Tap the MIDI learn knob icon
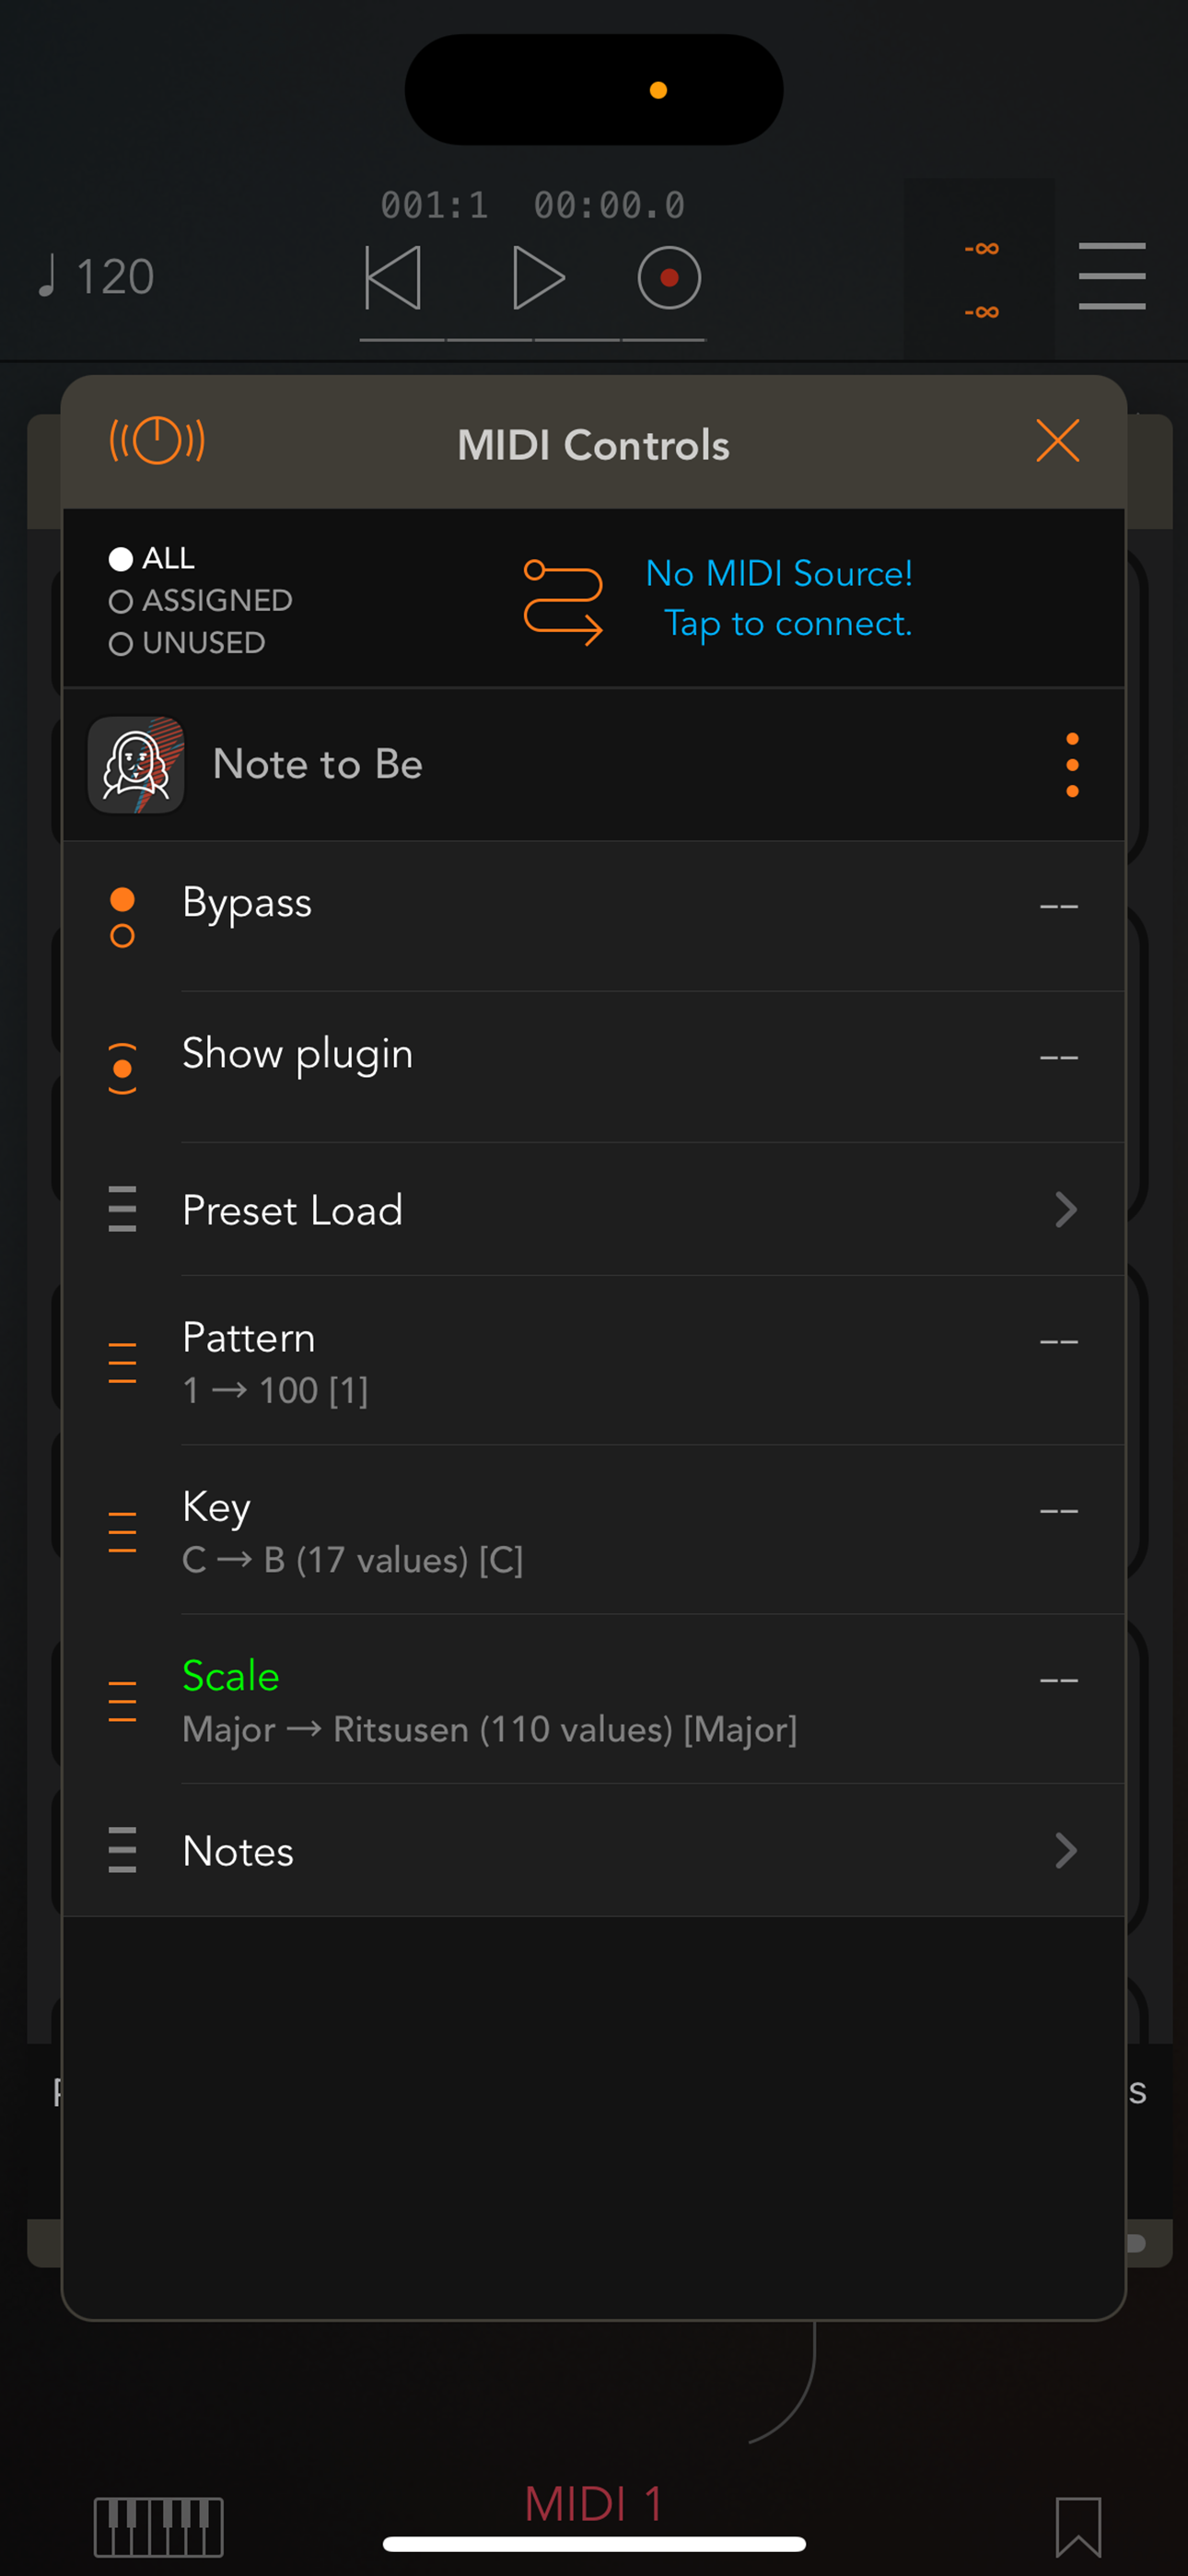 tap(157, 440)
